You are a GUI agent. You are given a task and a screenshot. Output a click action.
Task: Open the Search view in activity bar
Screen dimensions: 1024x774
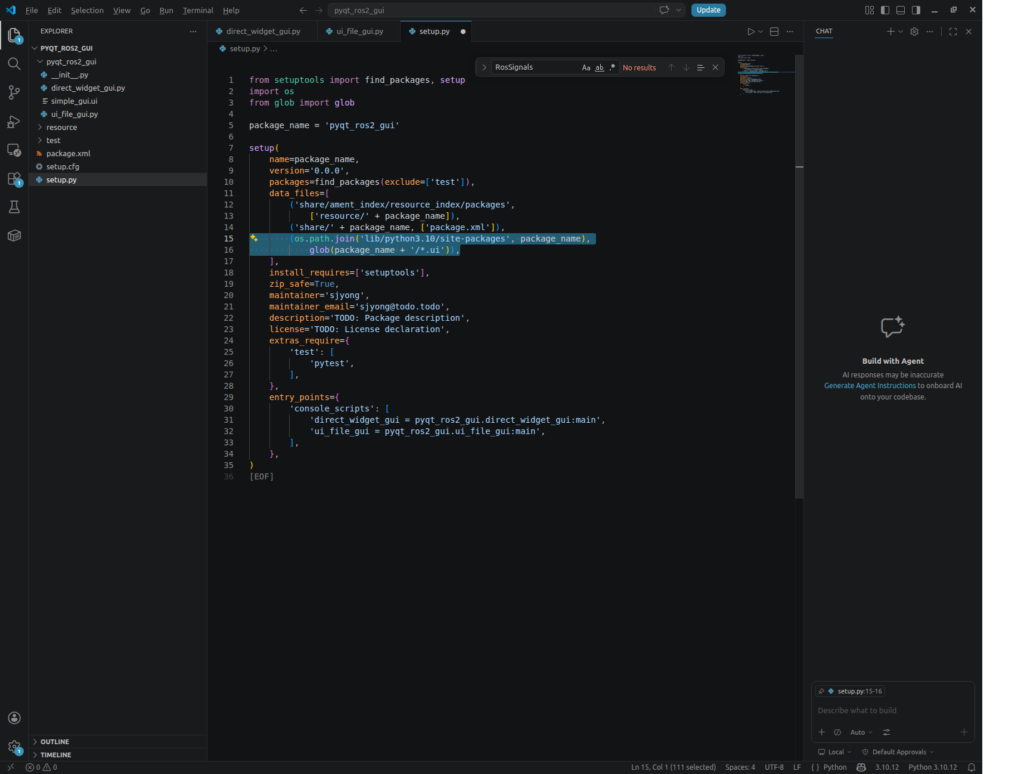(14, 63)
